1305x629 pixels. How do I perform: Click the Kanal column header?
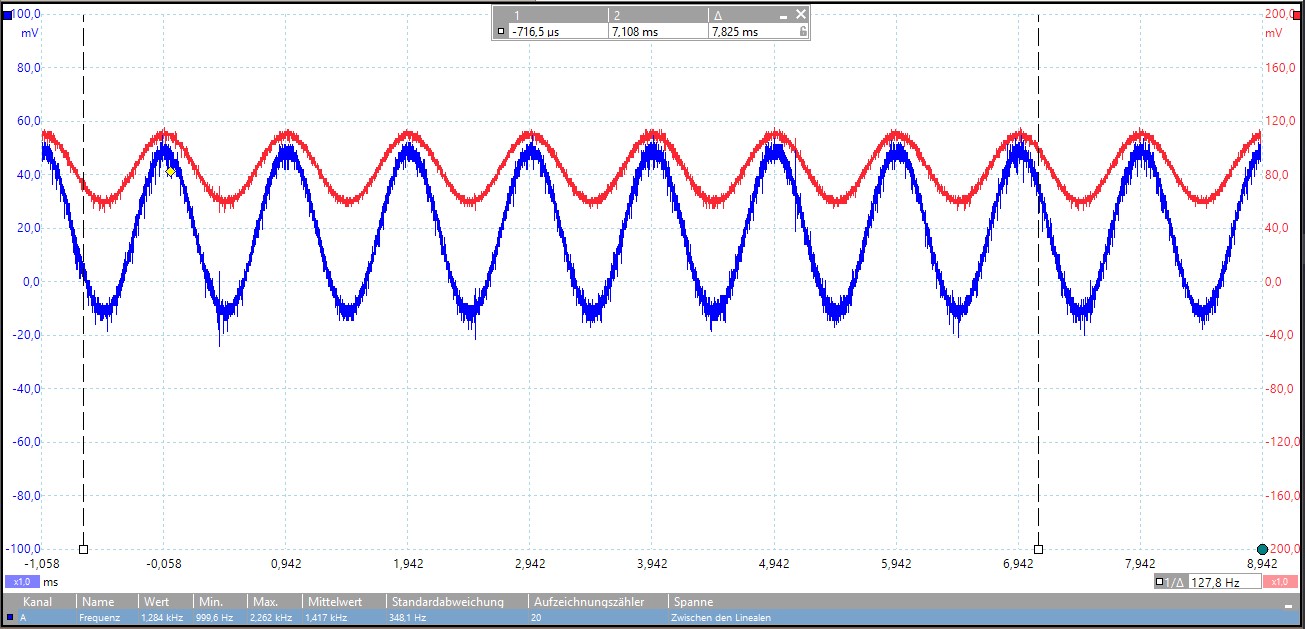(37, 601)
